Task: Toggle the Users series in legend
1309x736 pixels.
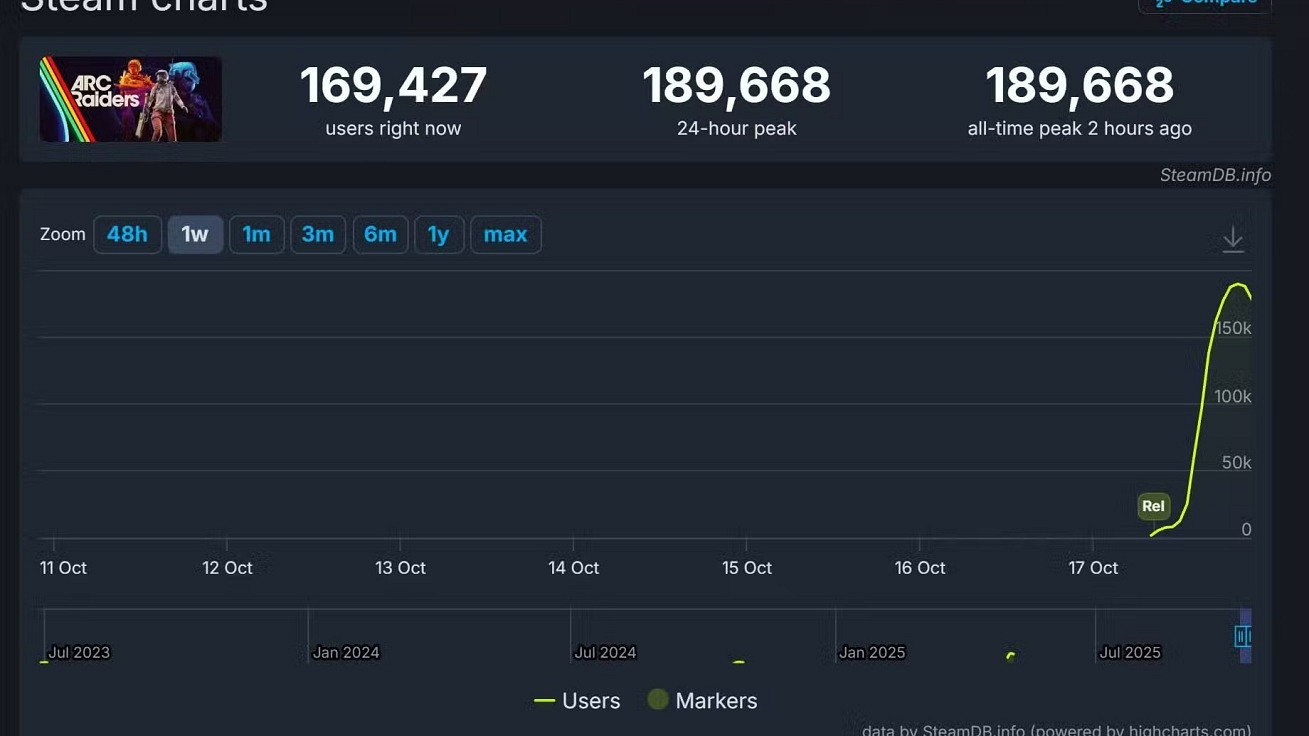Action: (x=578, y=701)
